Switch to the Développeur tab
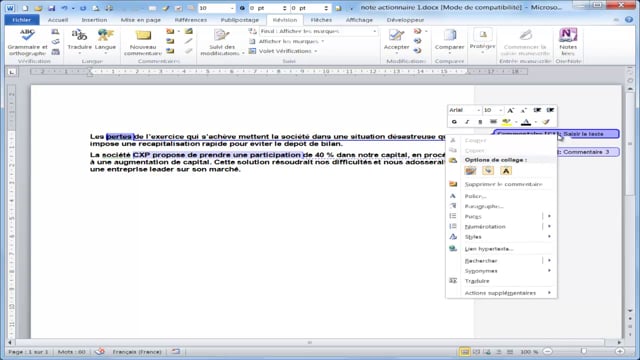The height and width of the screenshot is (360, 640). click(x=405, y=20)
